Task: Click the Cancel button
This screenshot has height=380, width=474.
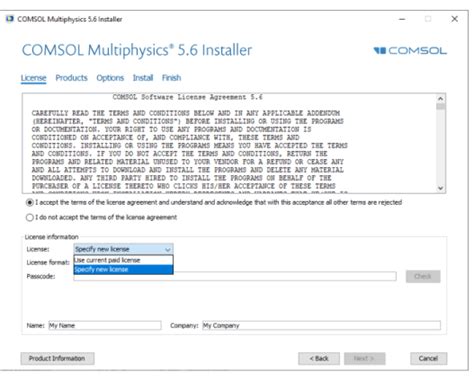Action: (x=428, y=358)
